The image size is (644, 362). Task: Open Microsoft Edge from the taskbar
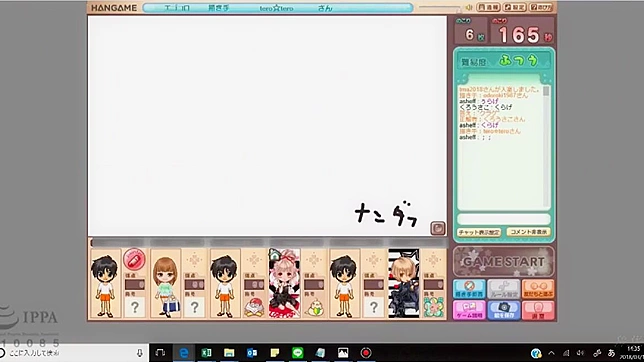pyautogui.click(x=184, y=353)
